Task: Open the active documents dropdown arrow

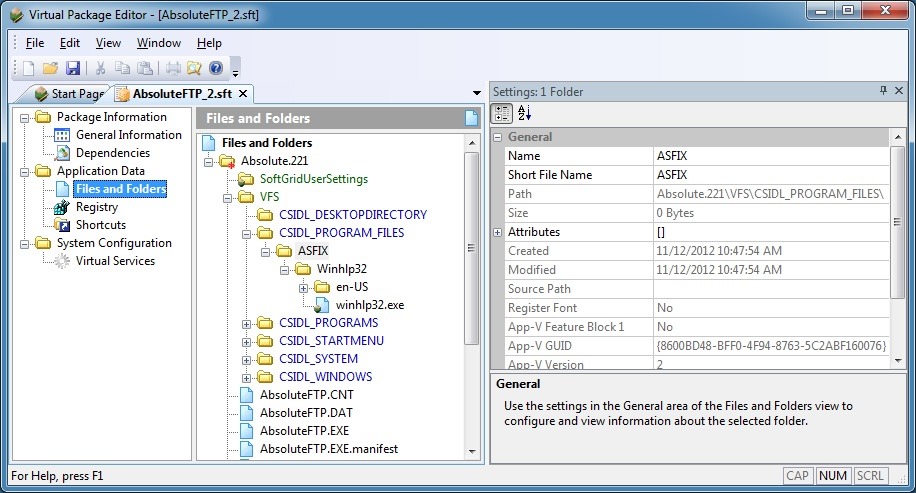Action: click(476, 94)
